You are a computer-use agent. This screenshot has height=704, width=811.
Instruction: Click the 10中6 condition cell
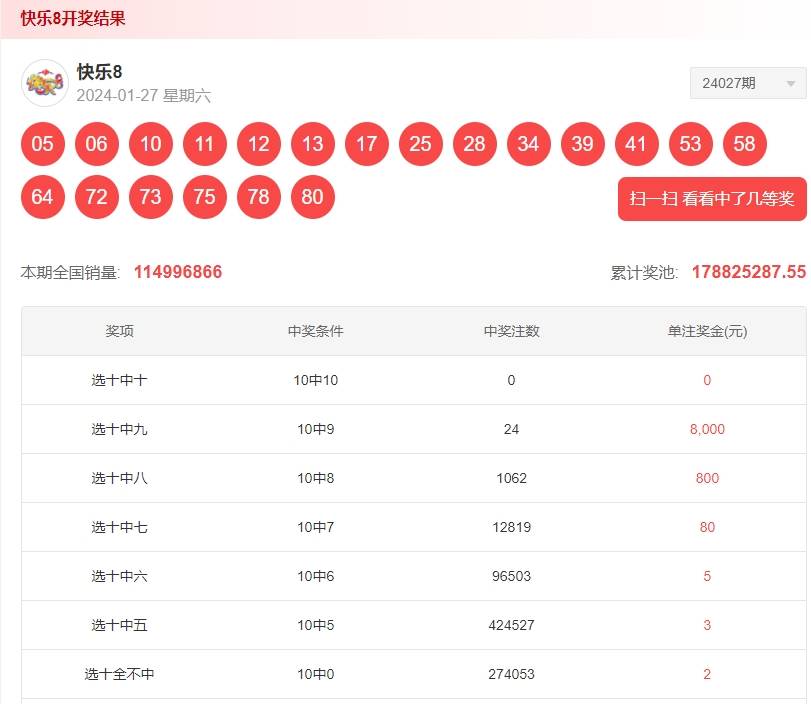click(x=316, y=576)
